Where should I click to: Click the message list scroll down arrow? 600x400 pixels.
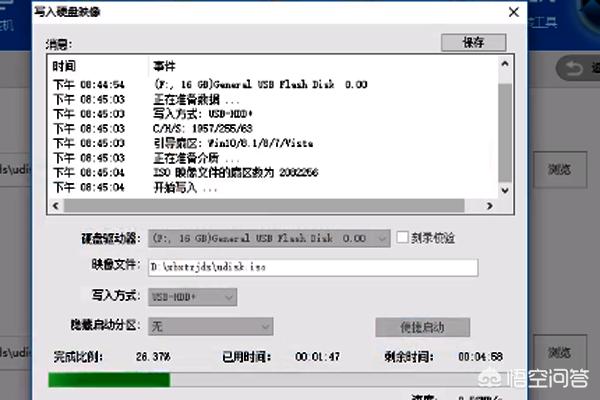[505, 190]
